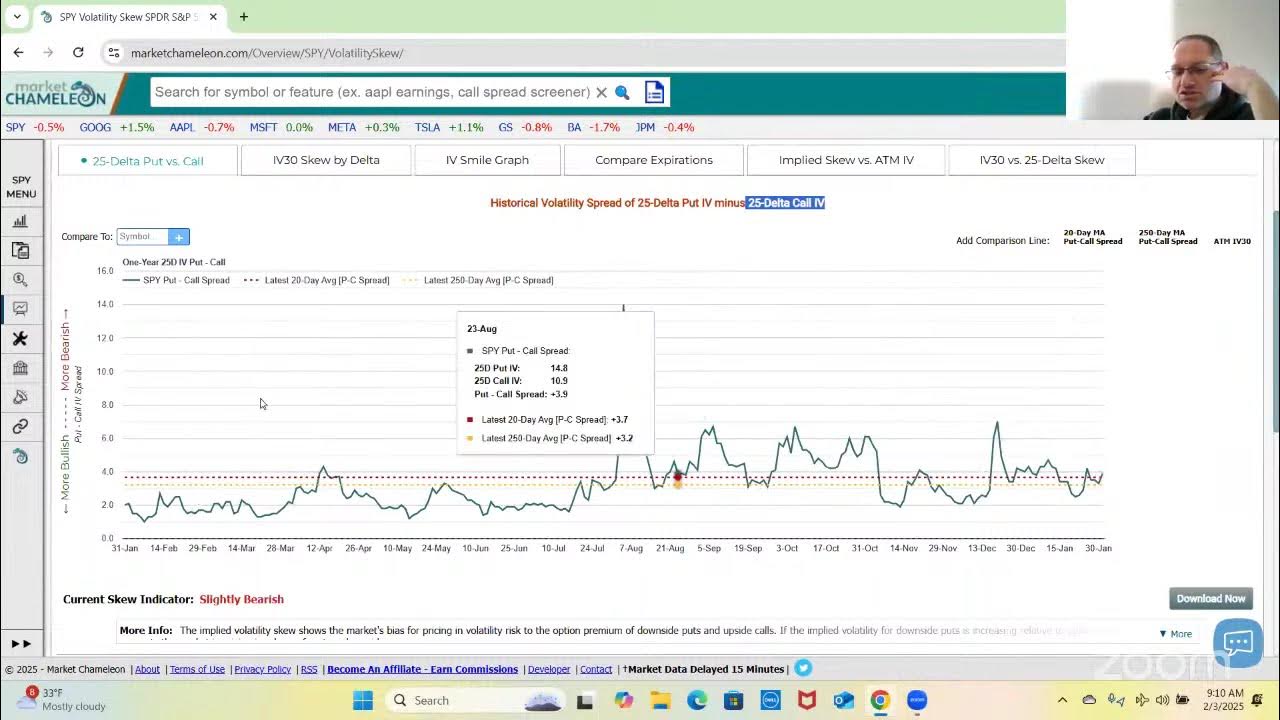Screen dimensions: 1280x720
Task: Open the Twitter icon in the footer
Action: click(803, 668)
